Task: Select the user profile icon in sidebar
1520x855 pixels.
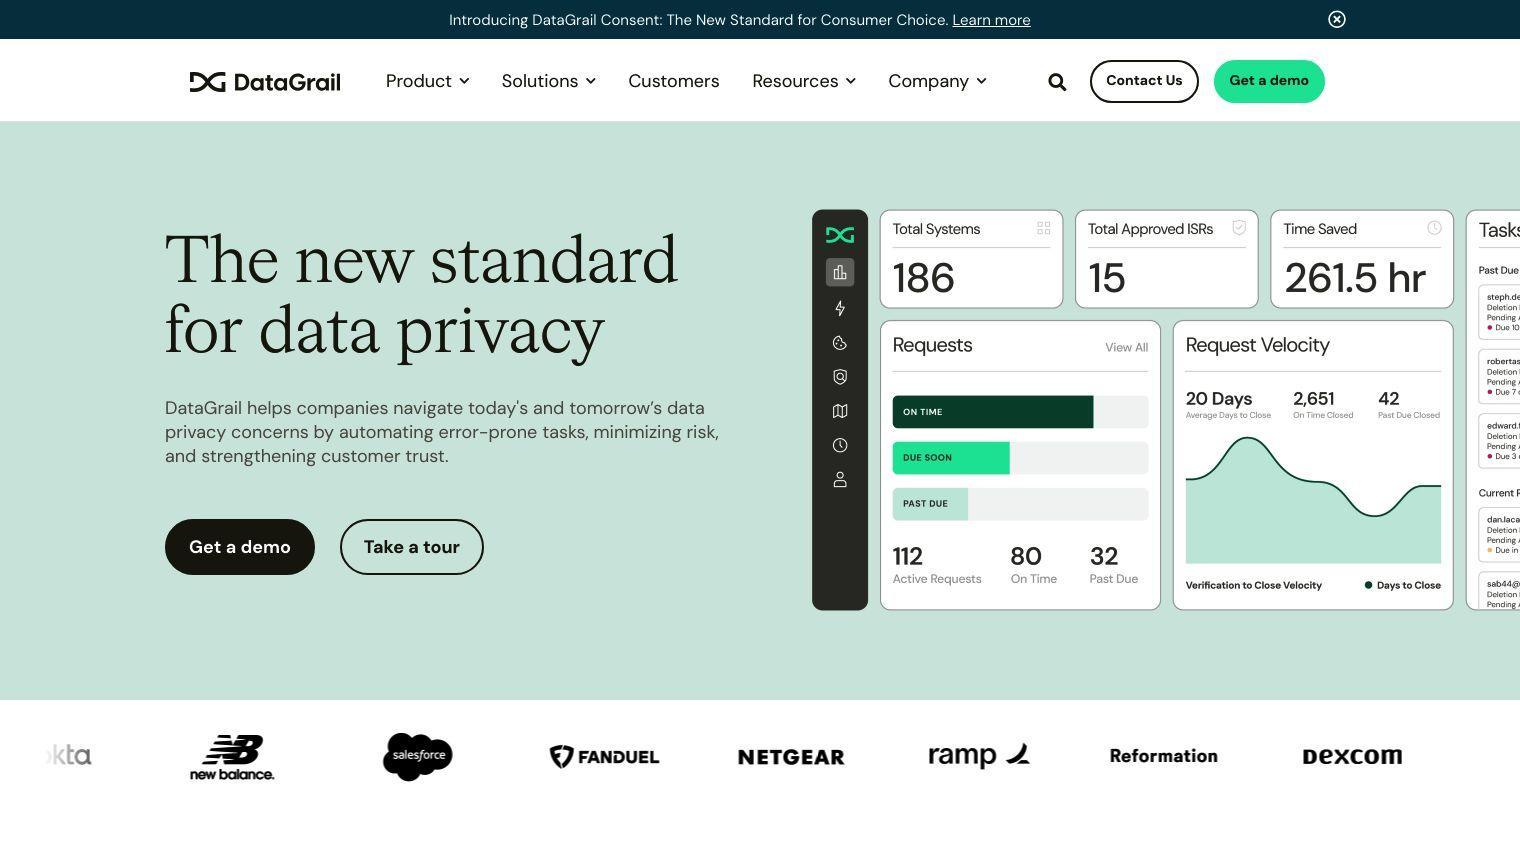Action: click(x=840, y=480)
